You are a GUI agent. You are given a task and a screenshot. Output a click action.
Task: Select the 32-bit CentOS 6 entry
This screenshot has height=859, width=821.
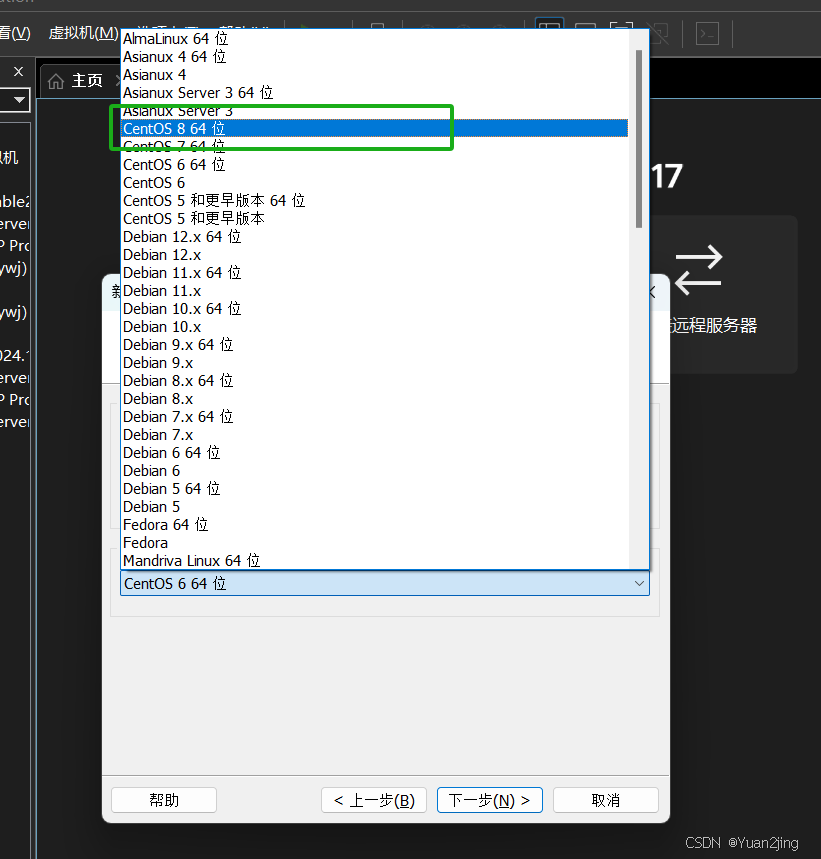375,183
